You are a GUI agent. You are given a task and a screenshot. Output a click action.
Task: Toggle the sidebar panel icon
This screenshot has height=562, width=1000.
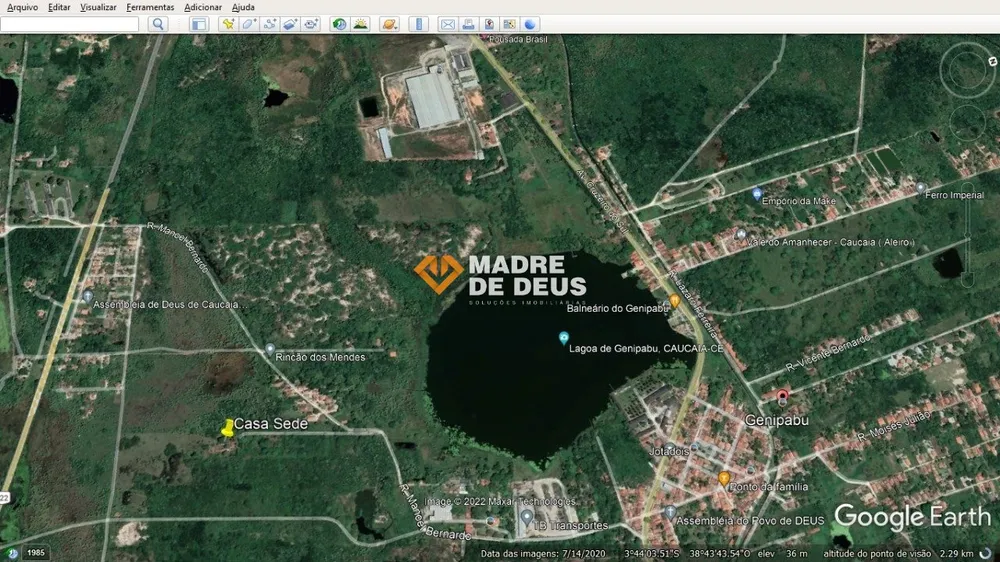click(x=199, y=24)
